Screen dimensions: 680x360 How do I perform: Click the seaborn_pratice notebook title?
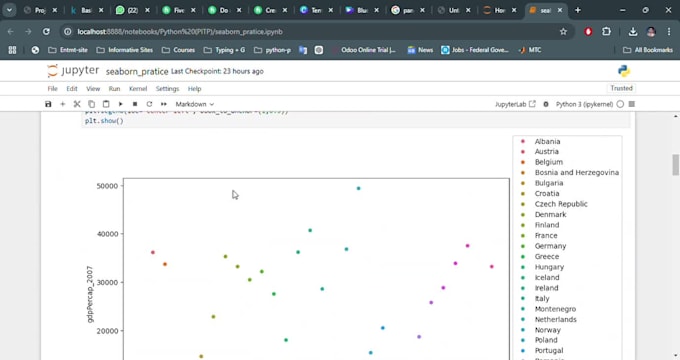click(137, 71)
